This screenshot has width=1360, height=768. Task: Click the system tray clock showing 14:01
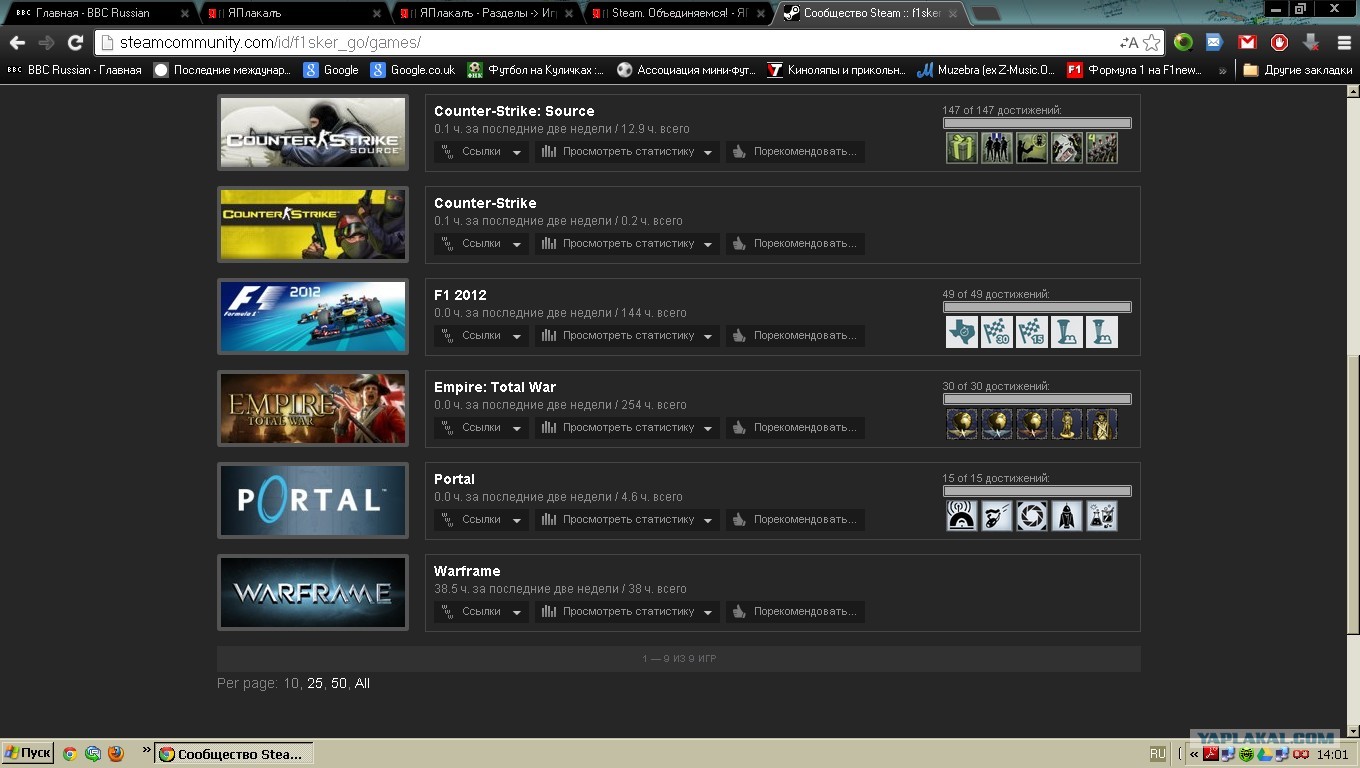[x=1333, y=754]
